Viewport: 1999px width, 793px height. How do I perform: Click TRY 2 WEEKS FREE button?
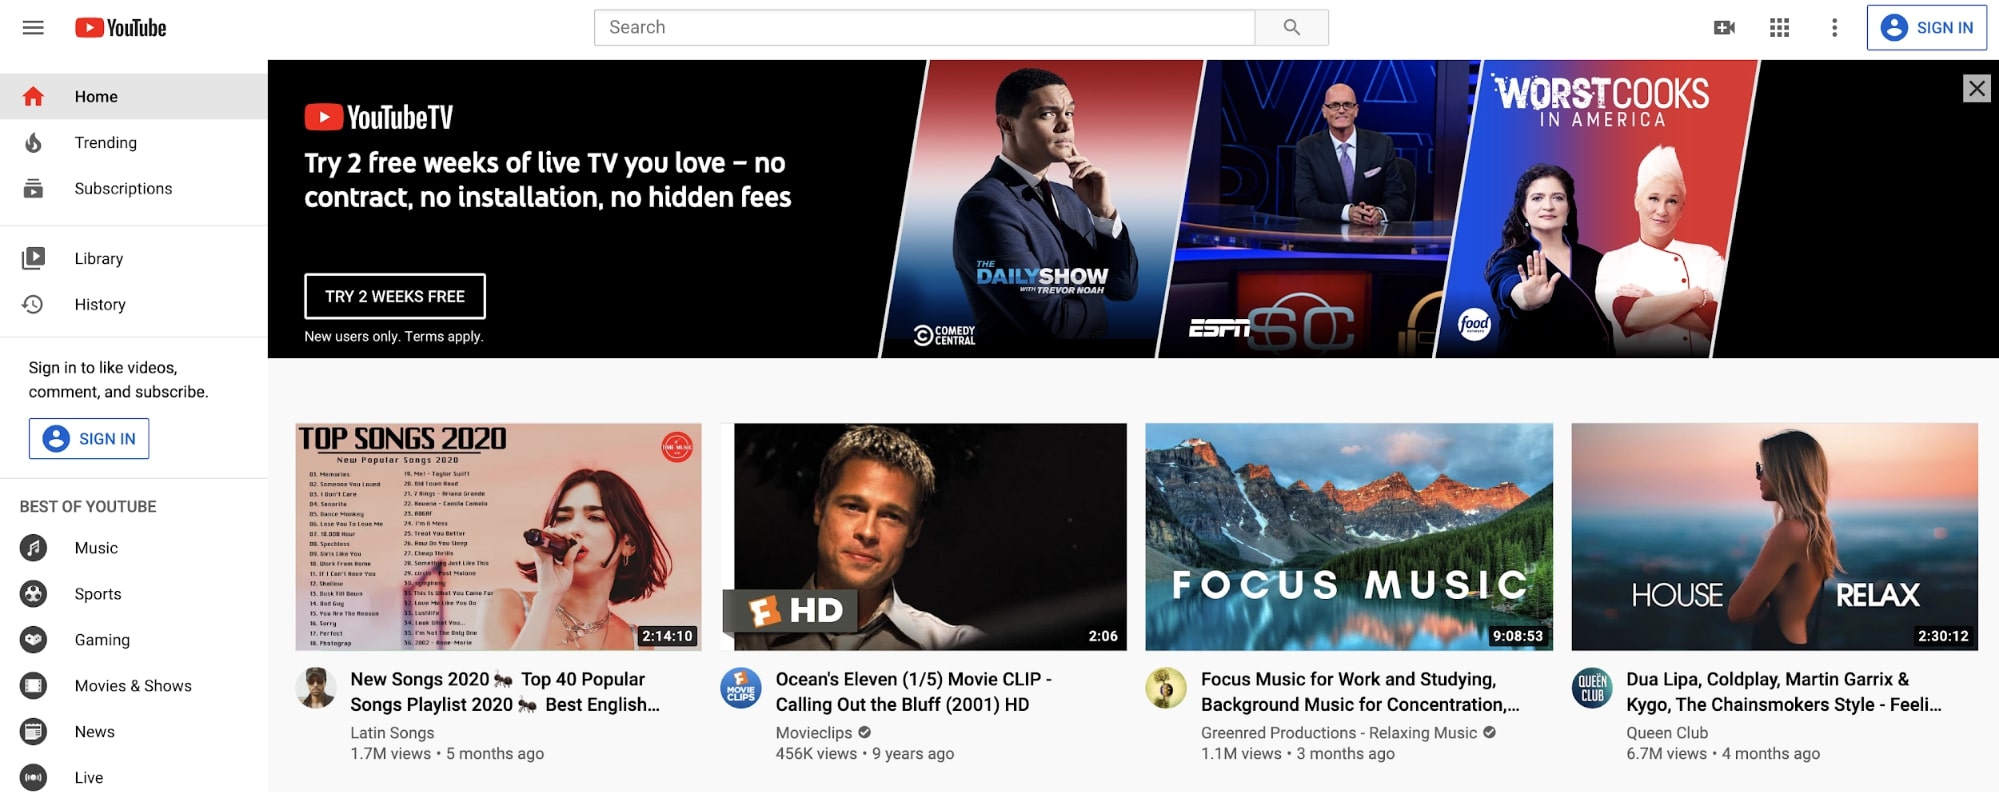[395, 296]
